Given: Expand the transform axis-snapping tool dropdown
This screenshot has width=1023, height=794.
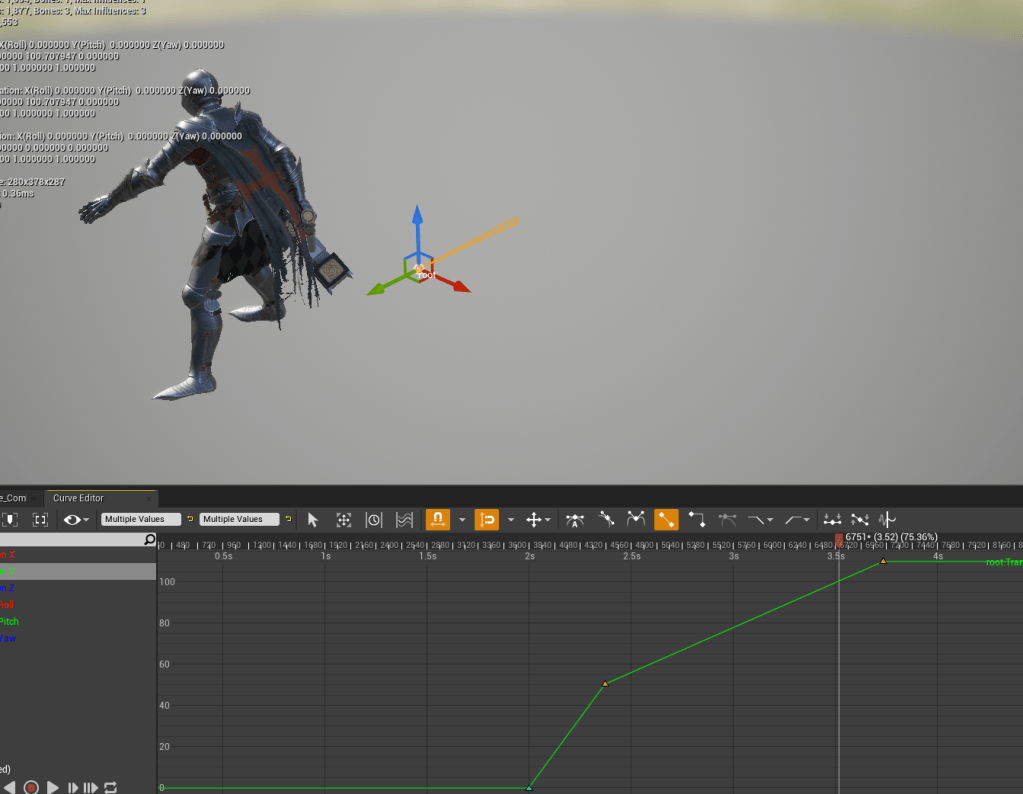Looking at the screenshot, I should pos(538,520).
